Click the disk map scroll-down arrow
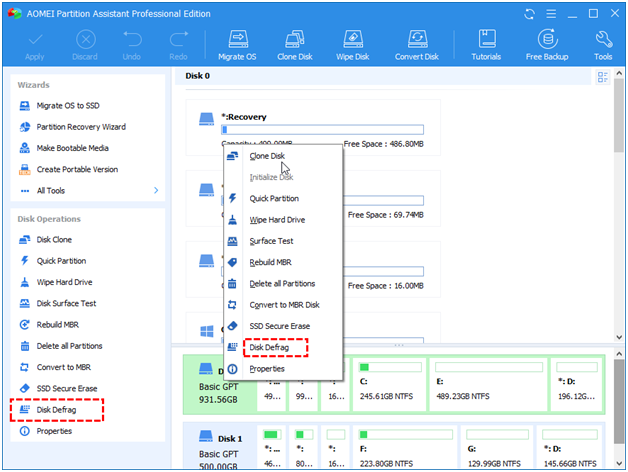 (619, 463)
